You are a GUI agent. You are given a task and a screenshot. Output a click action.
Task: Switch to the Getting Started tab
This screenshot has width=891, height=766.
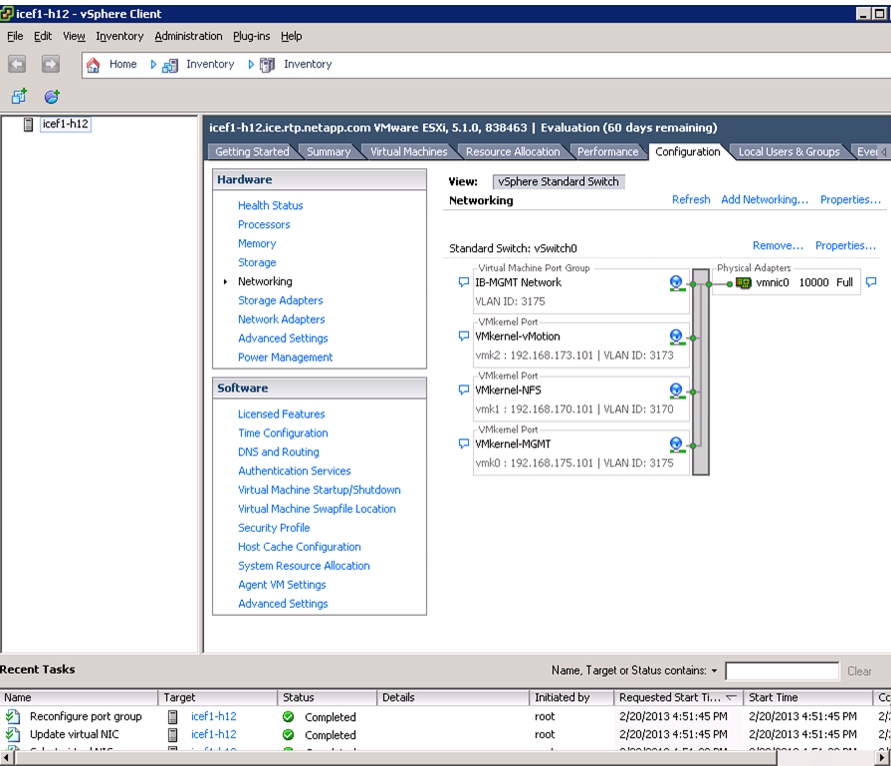pos(252,152)
